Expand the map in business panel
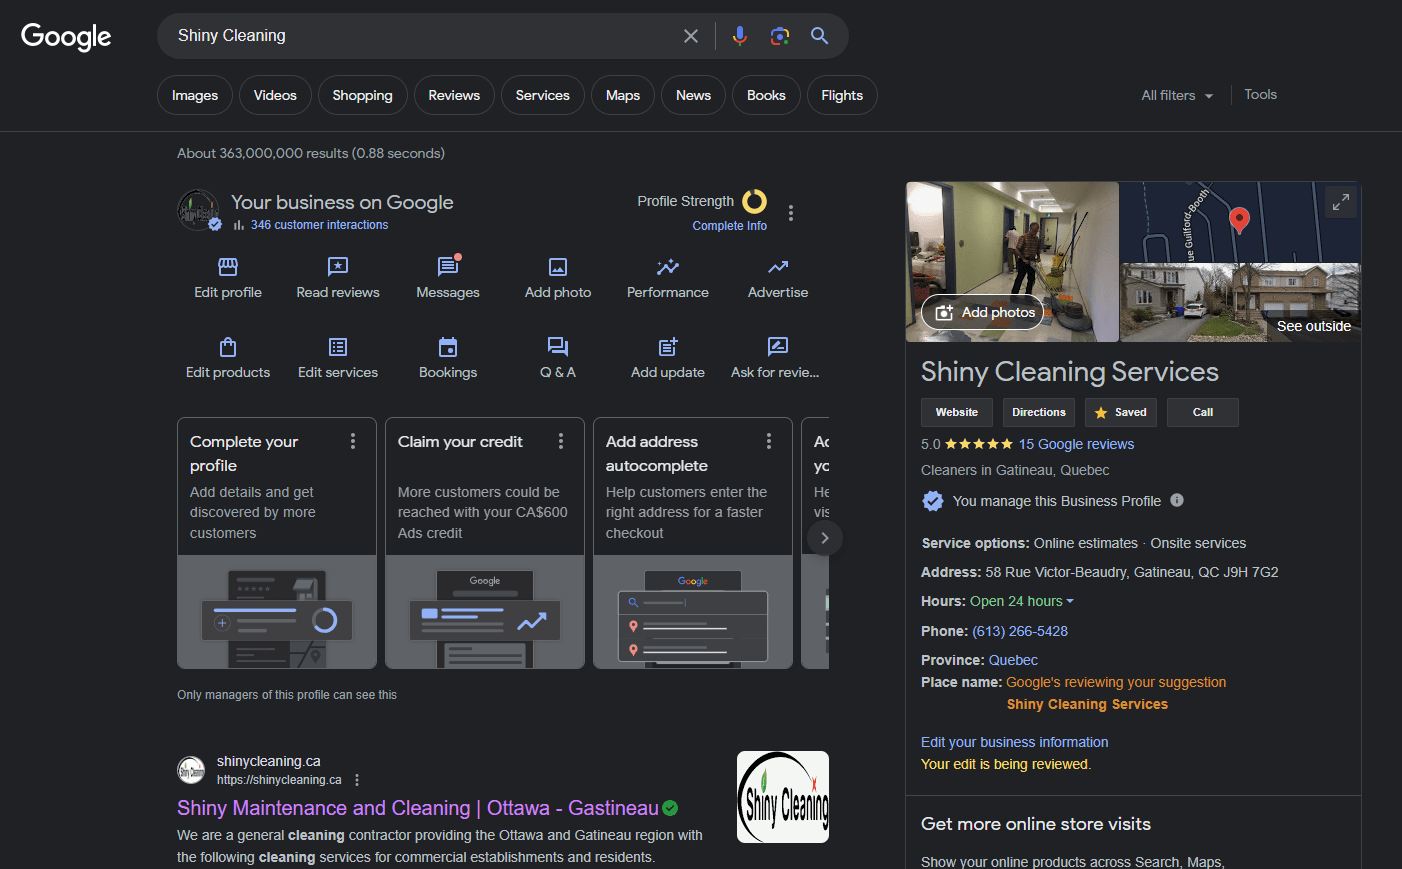The height and width of the screenshot is (869, 1402). (x=1340, y=202)
